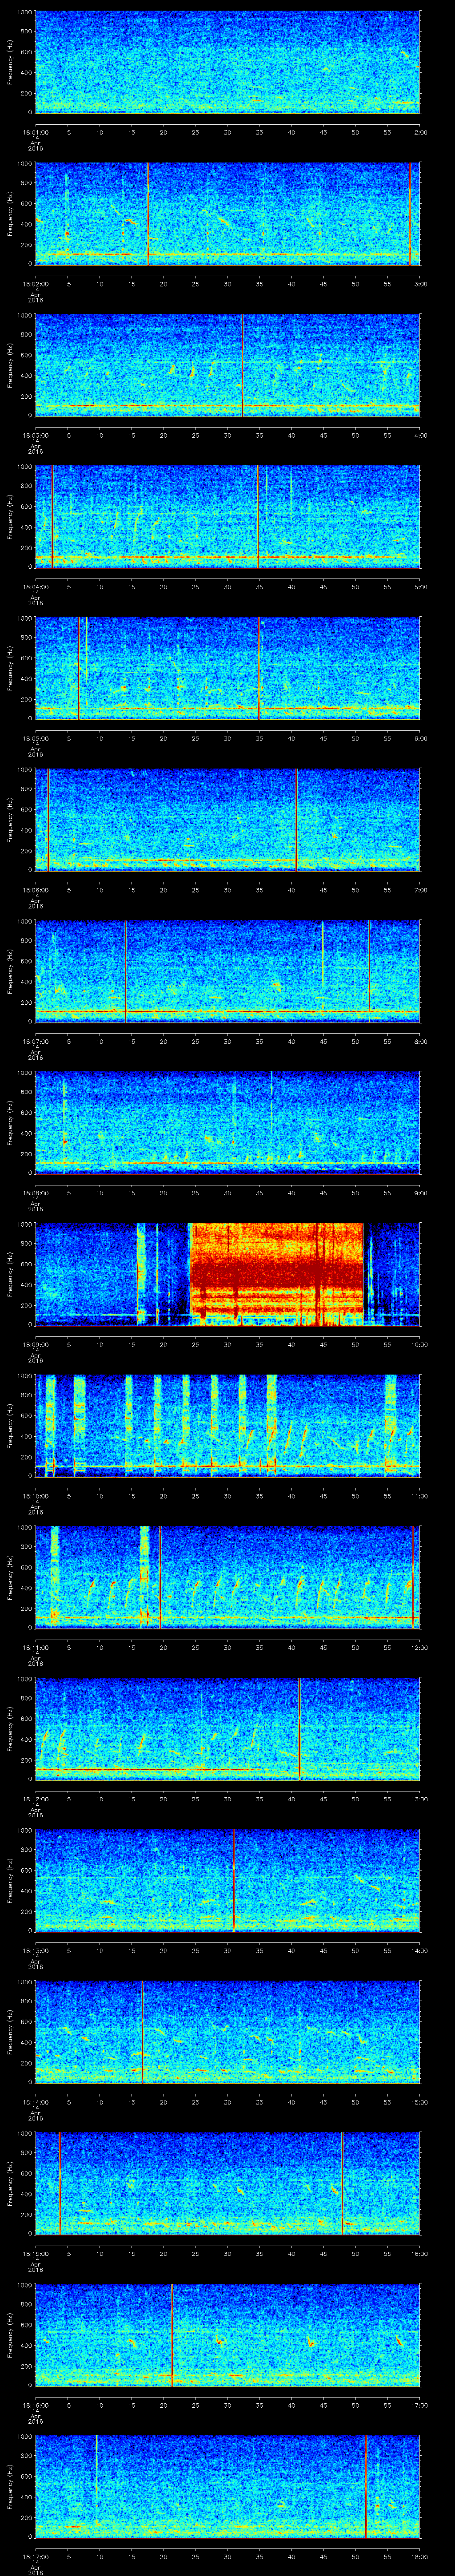Open the spectrogram panel starting at 18:06:00

click(228, 820)
